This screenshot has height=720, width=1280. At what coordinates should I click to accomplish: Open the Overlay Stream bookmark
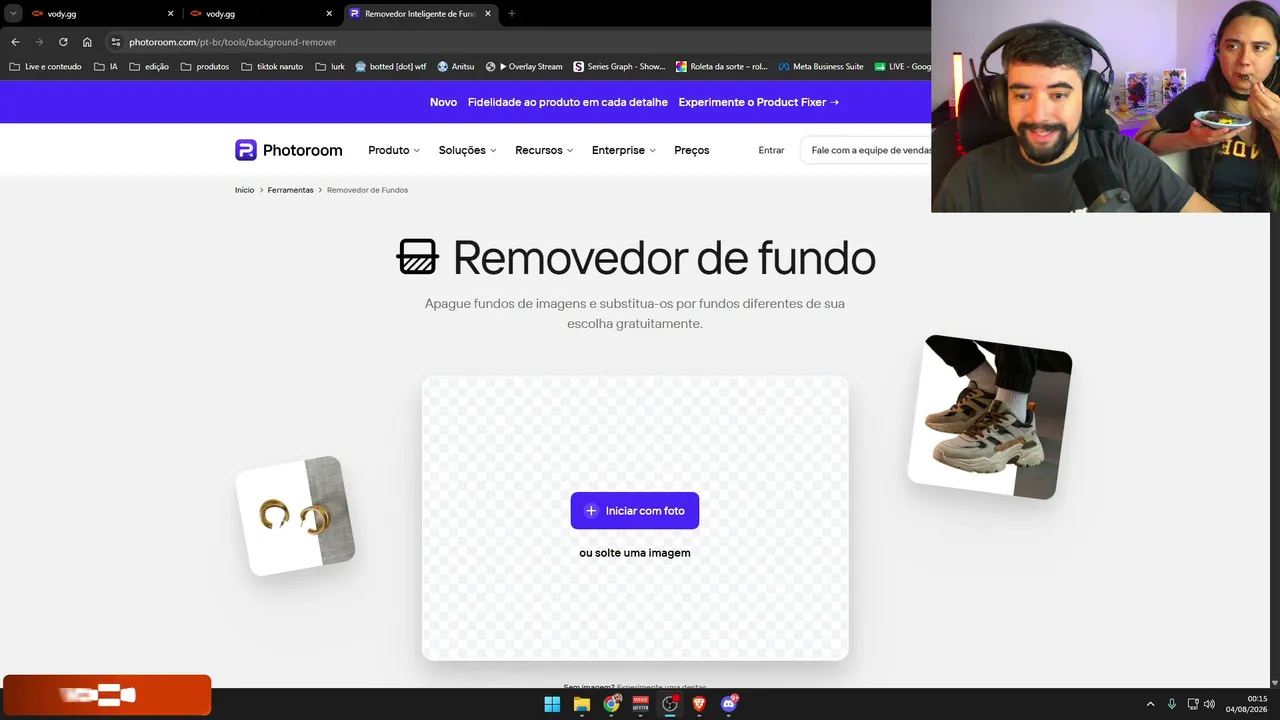click(x=524, y=67)
